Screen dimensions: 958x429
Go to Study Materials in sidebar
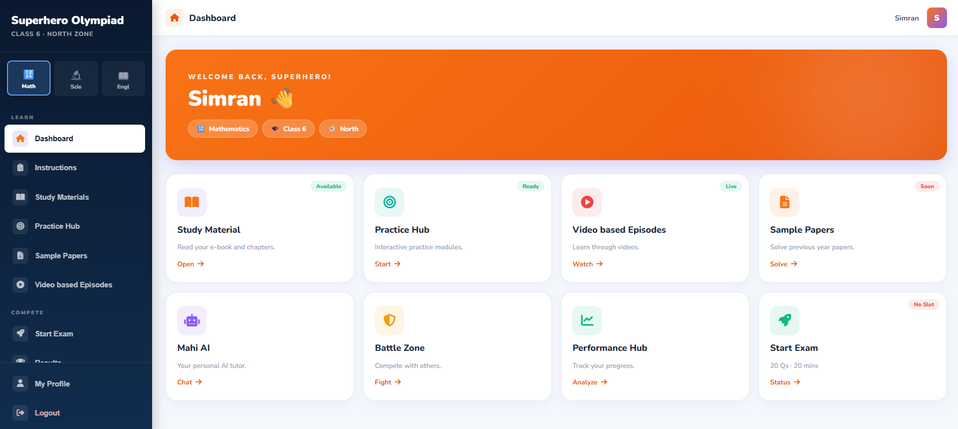(75, 197)
